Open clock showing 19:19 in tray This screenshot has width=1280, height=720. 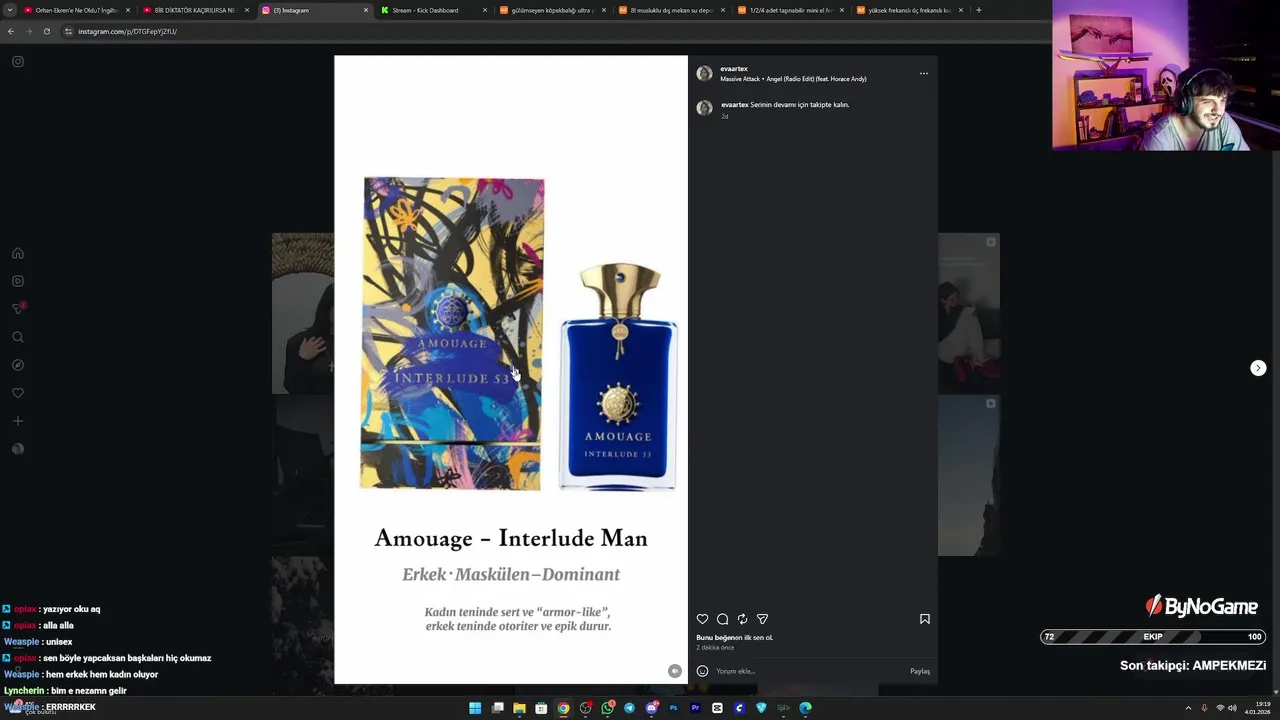coord(1256,708)
